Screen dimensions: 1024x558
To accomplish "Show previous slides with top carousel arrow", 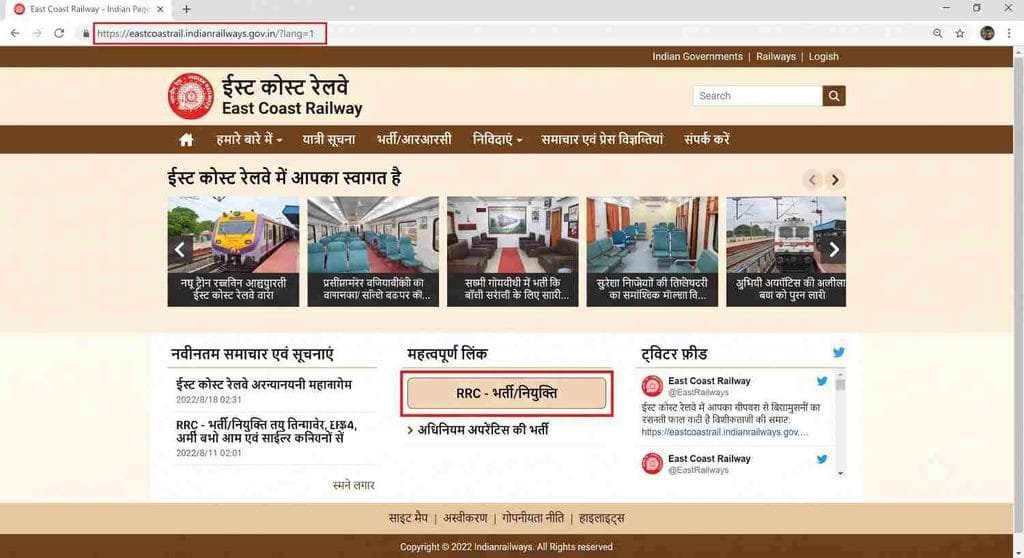I will pos(812,180).
